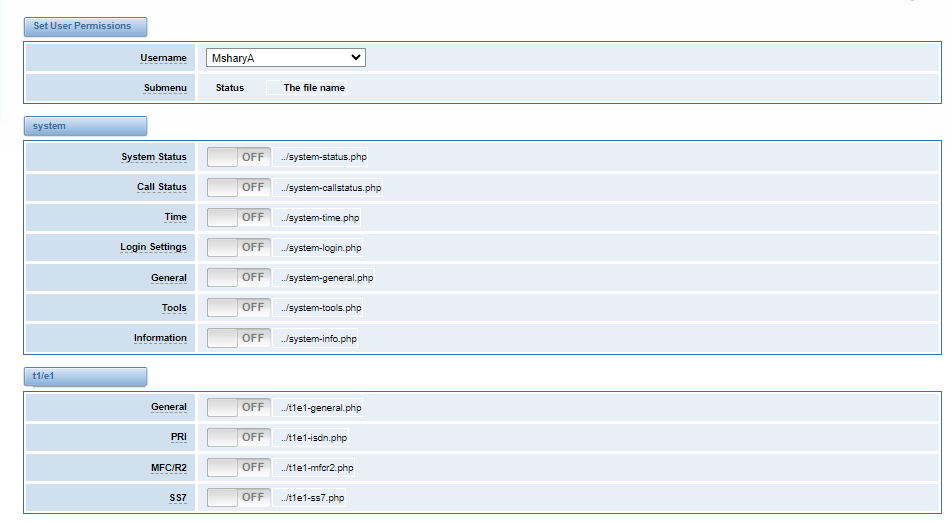Viewport: 952px width, 524px height.
Task: Click ../t1e1-isdn.php file name
Action: (314, 438)
